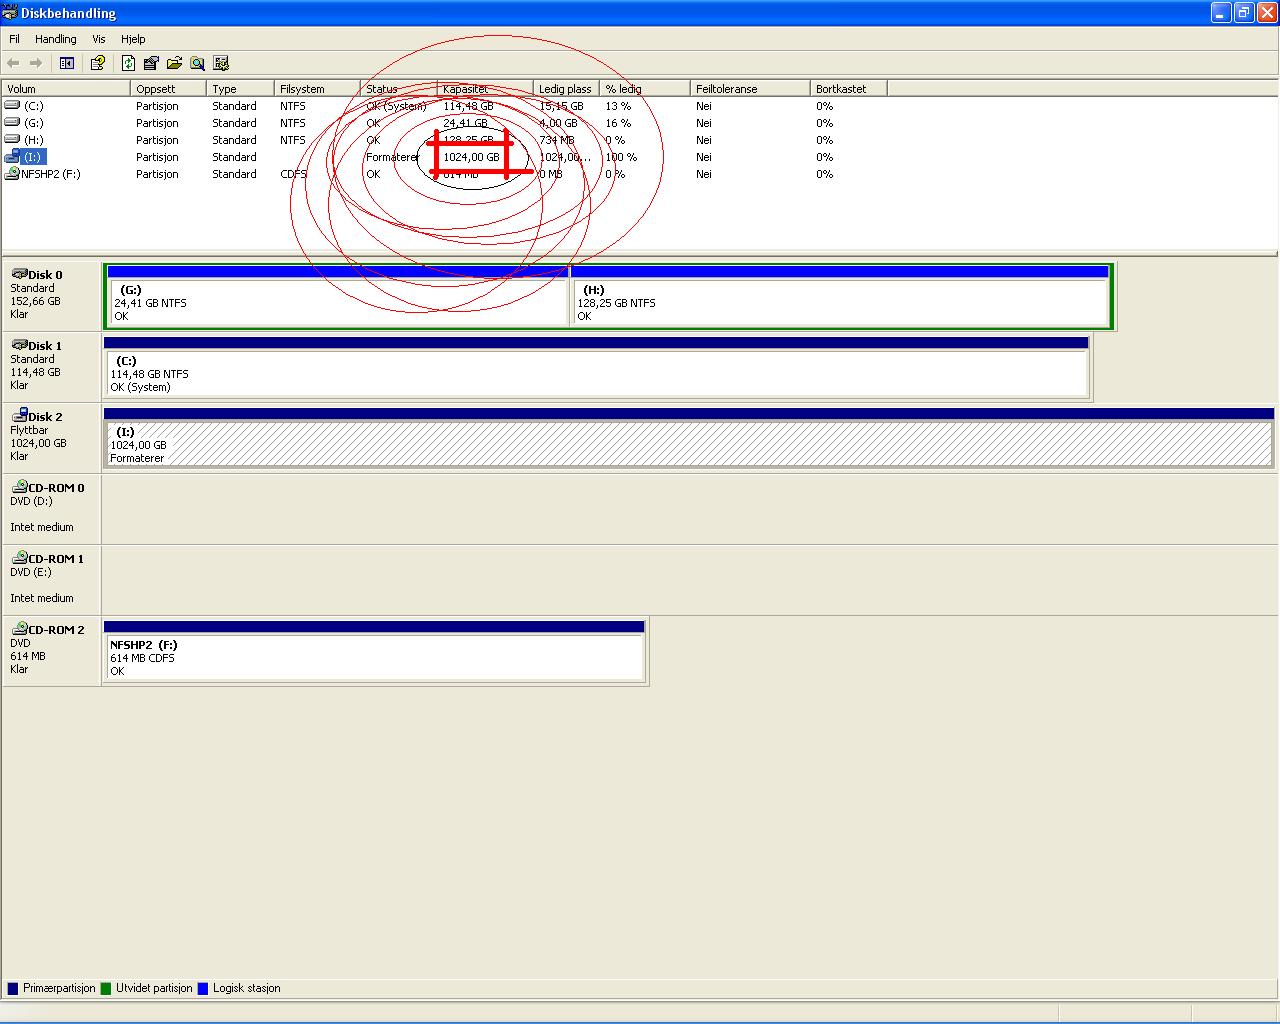Click the "OK (System)" status cell in the list
Screen dimensions: 1280x1024
click(x=396, y=106)
